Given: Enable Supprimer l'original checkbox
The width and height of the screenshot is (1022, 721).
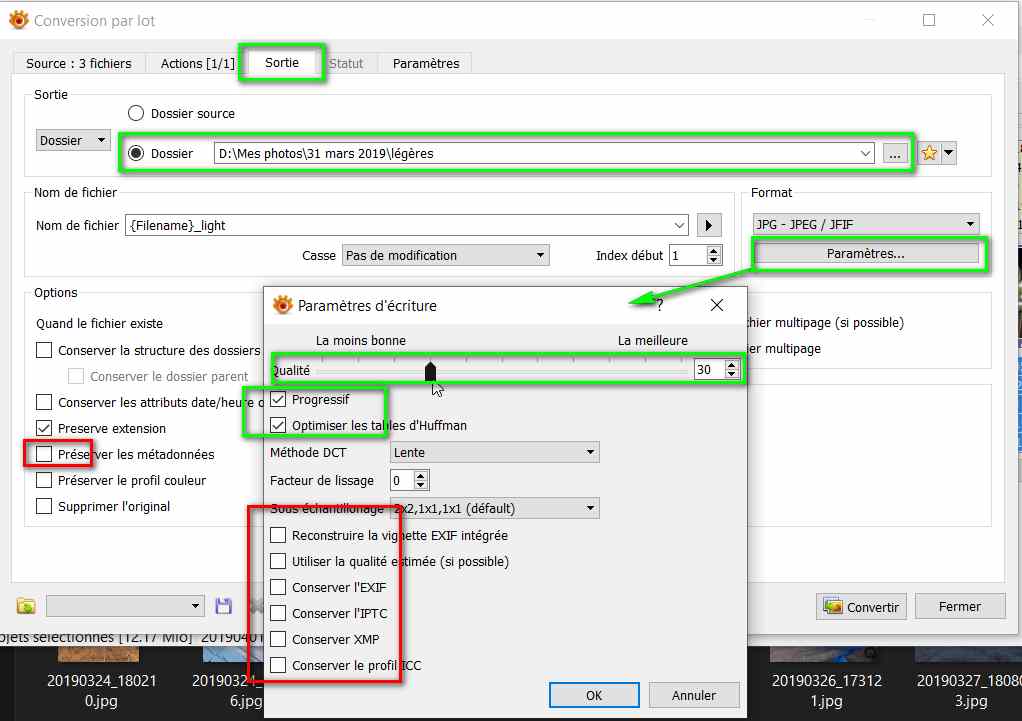Looking at the screenshot, I should point(44,507).
